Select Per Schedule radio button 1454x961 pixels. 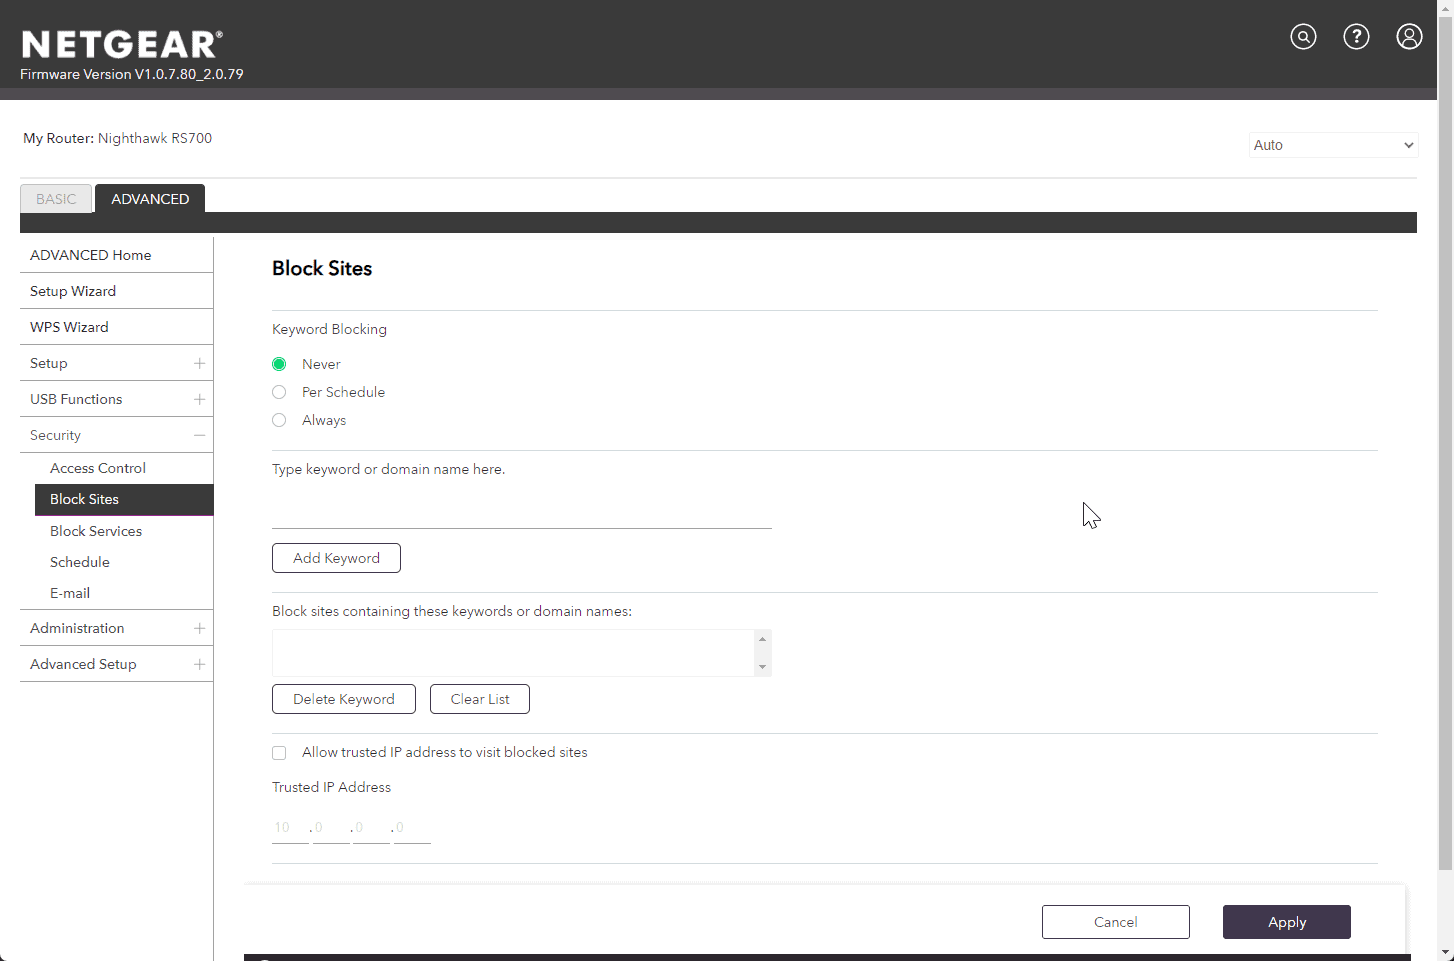[279, 392]
